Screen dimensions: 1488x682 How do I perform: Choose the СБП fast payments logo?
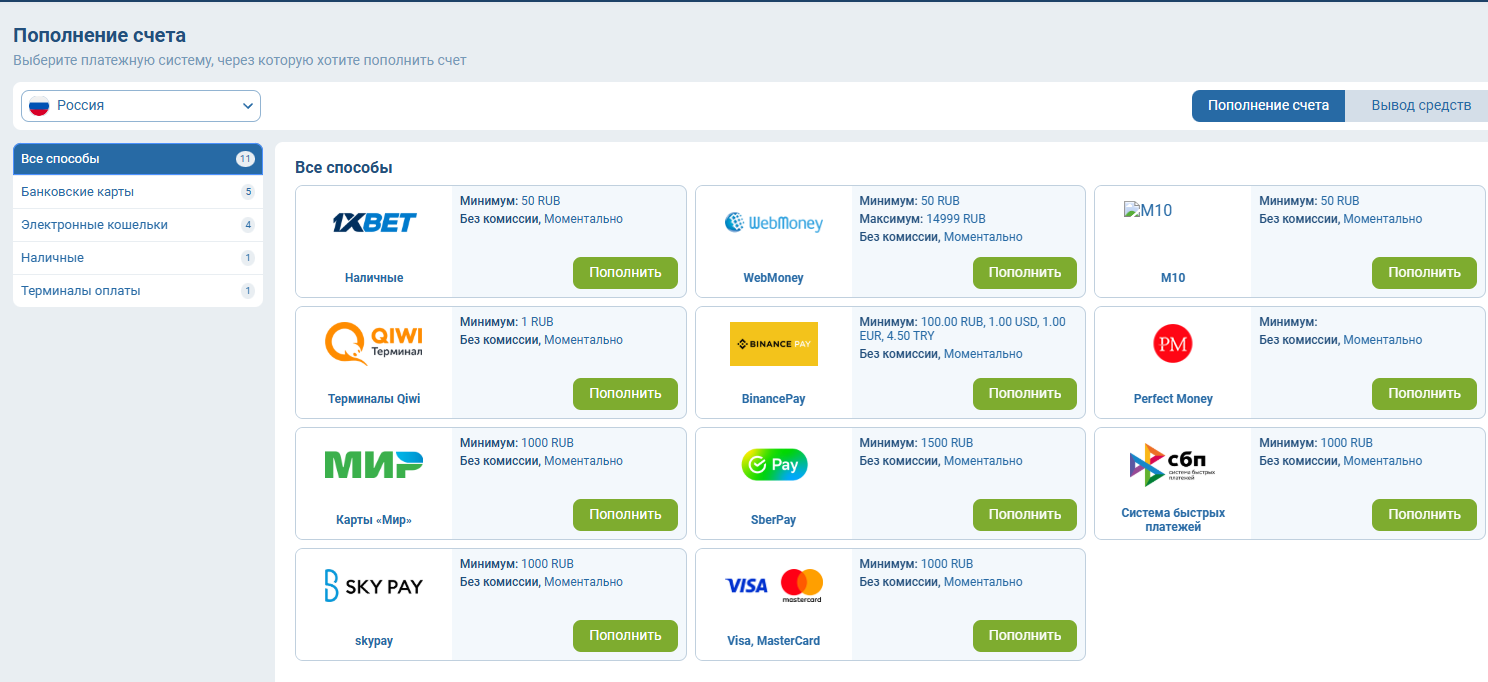click(1172, 464)
